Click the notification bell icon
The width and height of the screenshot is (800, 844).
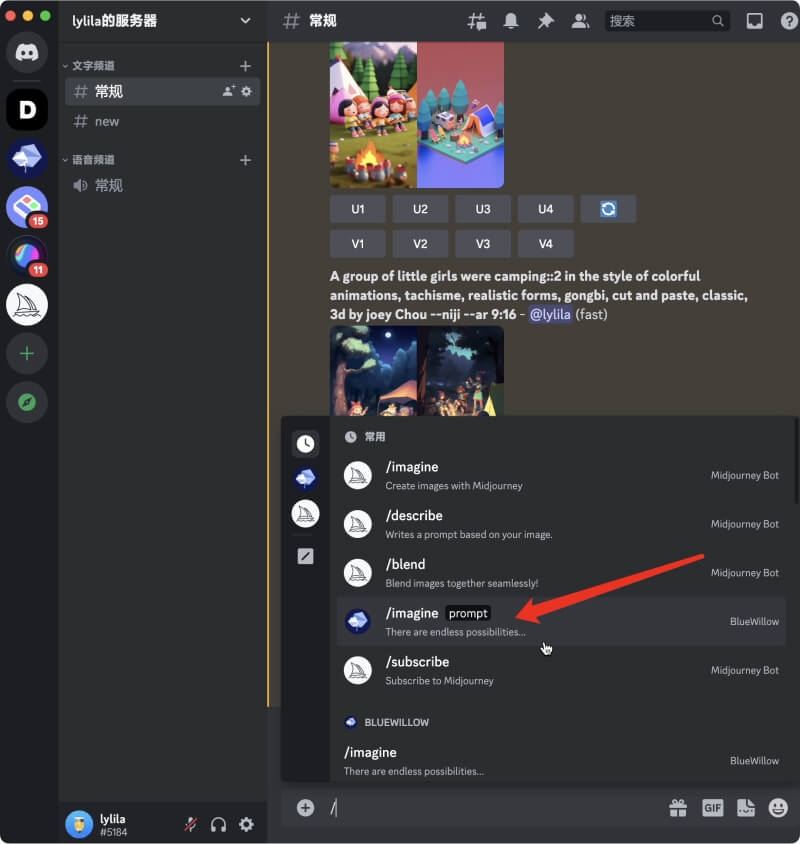(x=511, y=21)
